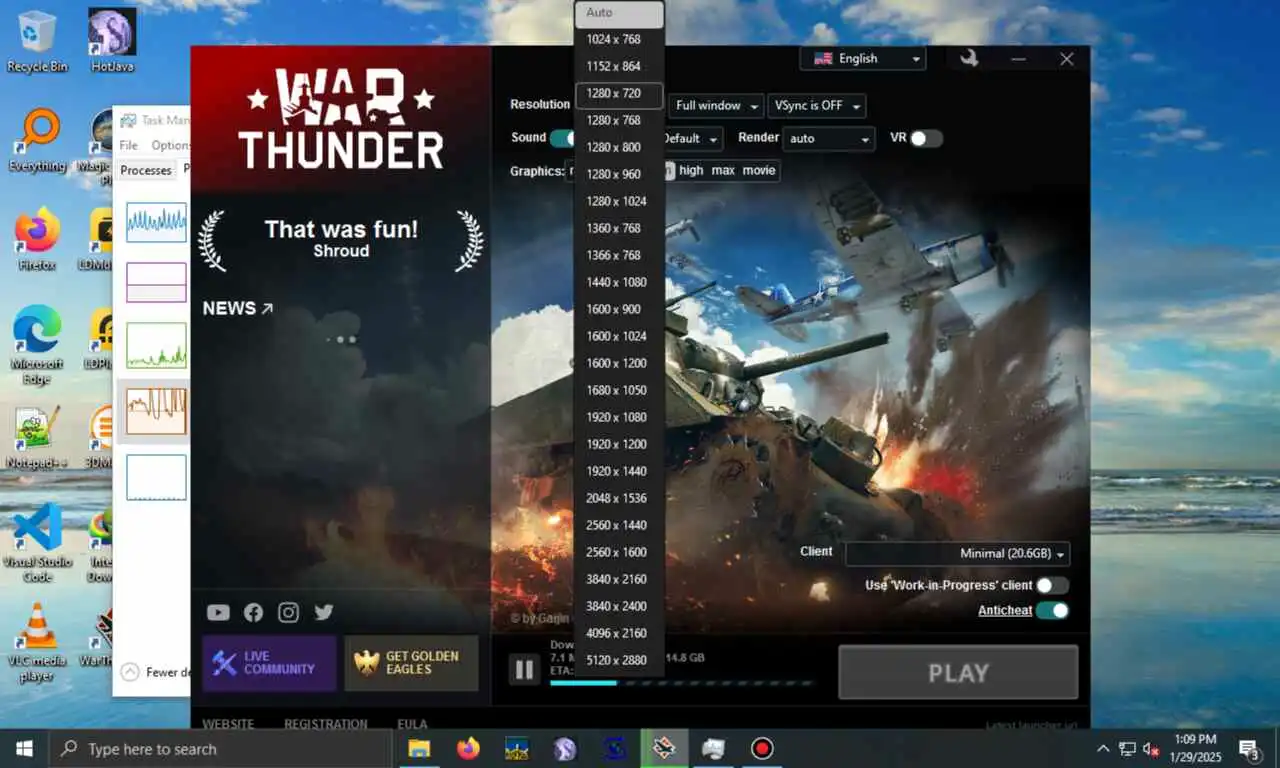The image size is (1280, 768).
Task: Select the green disk graph thumbnail in Task Manager
Action: click(156, 345)
